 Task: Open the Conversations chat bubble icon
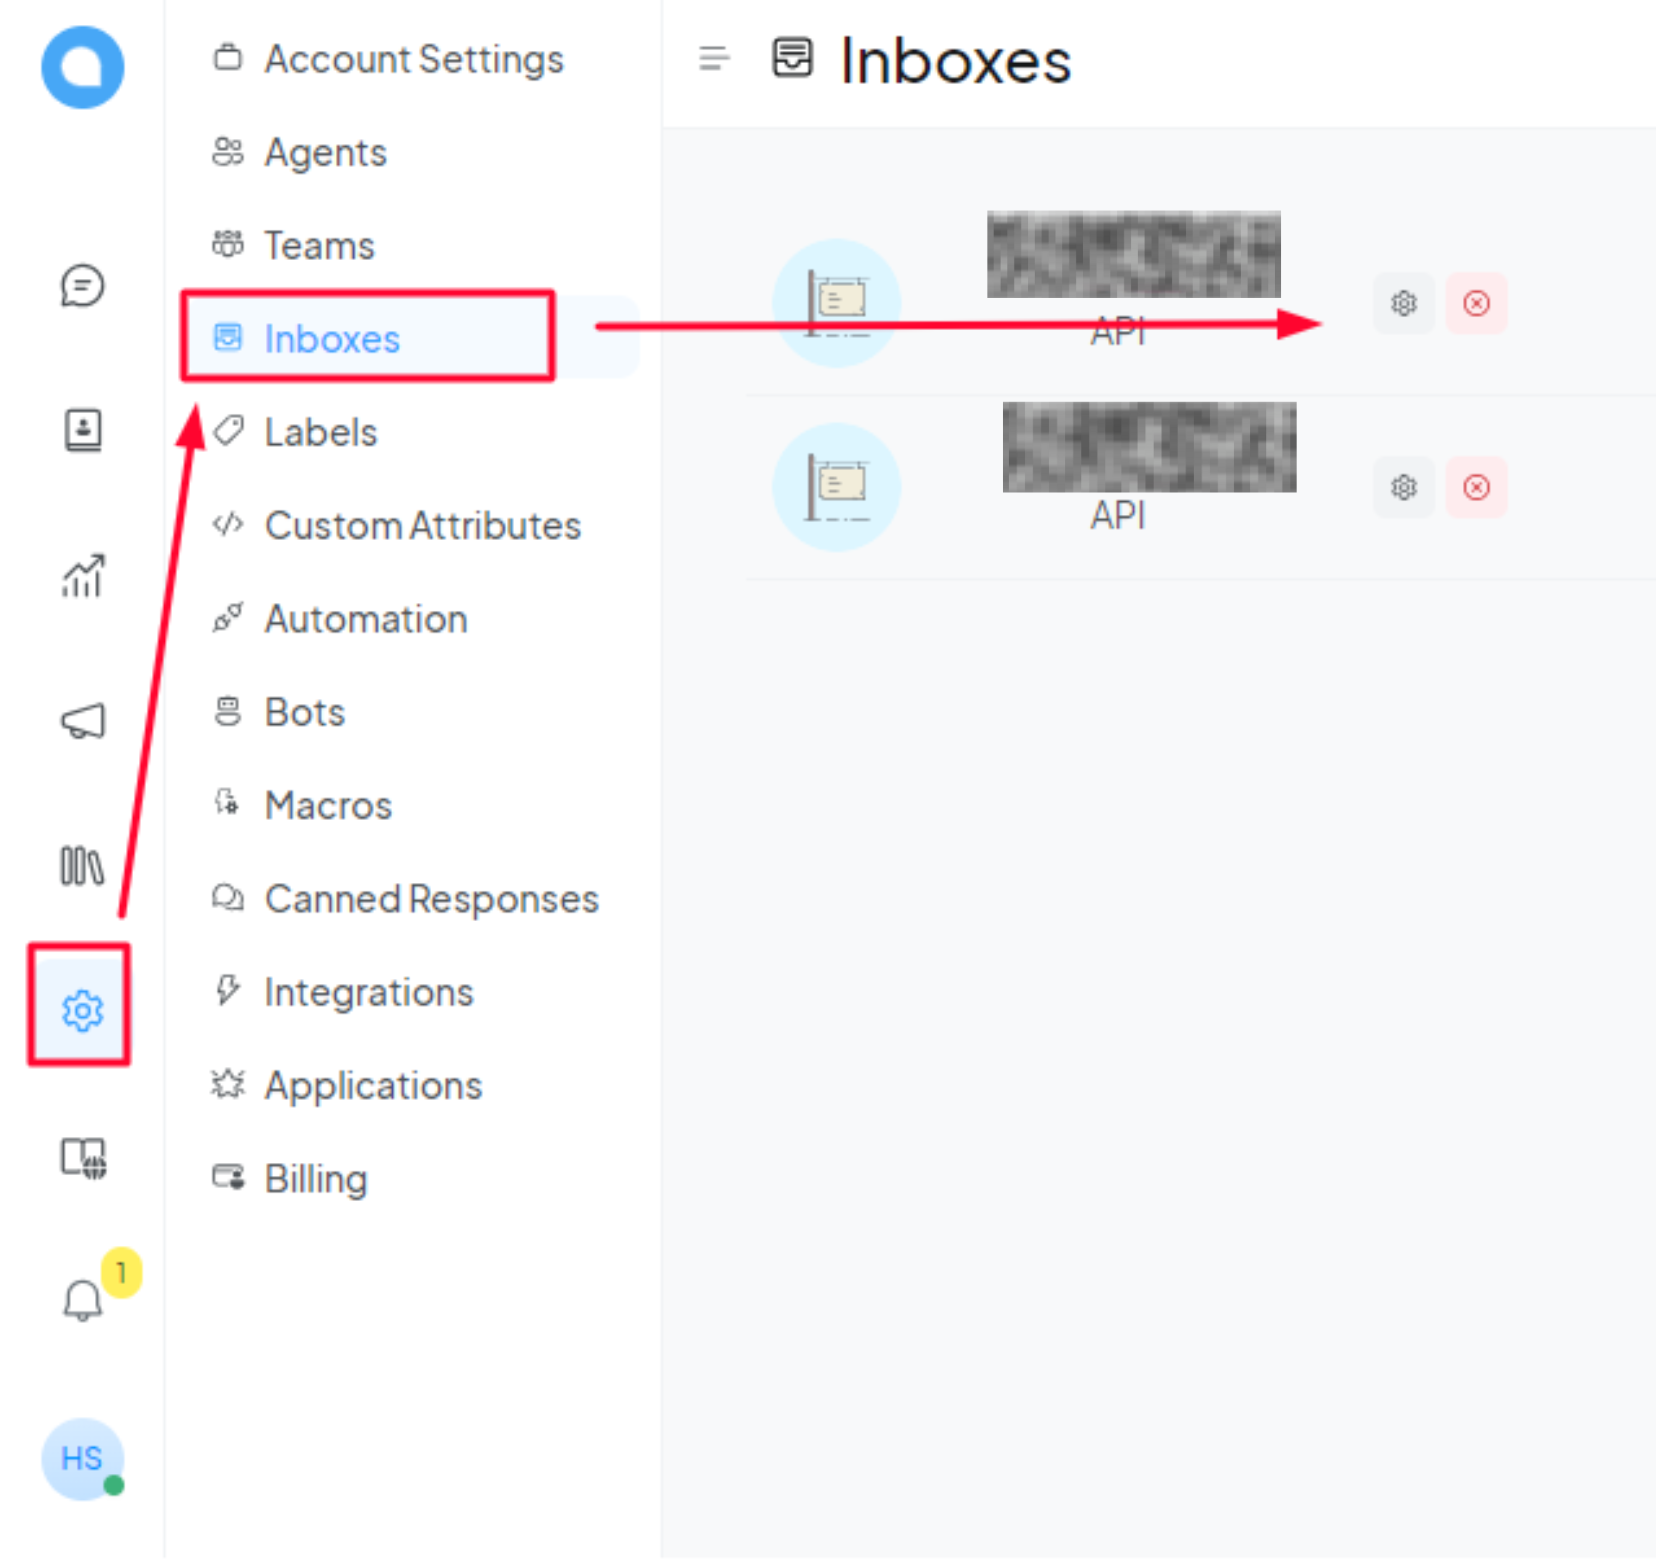coord(82,286)
